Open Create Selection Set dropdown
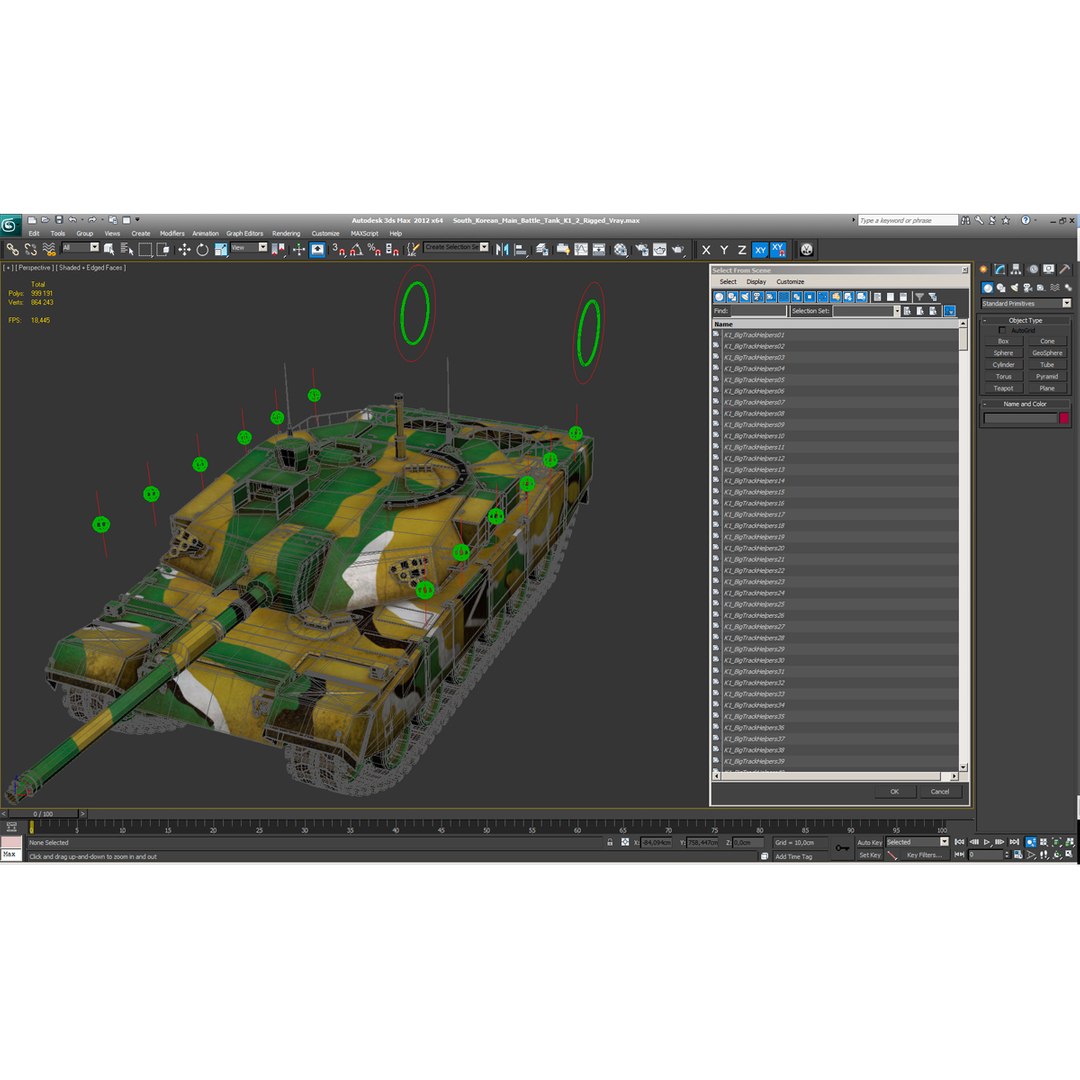The width and height of the screenshot is (1080, 1080). (456, 247)
